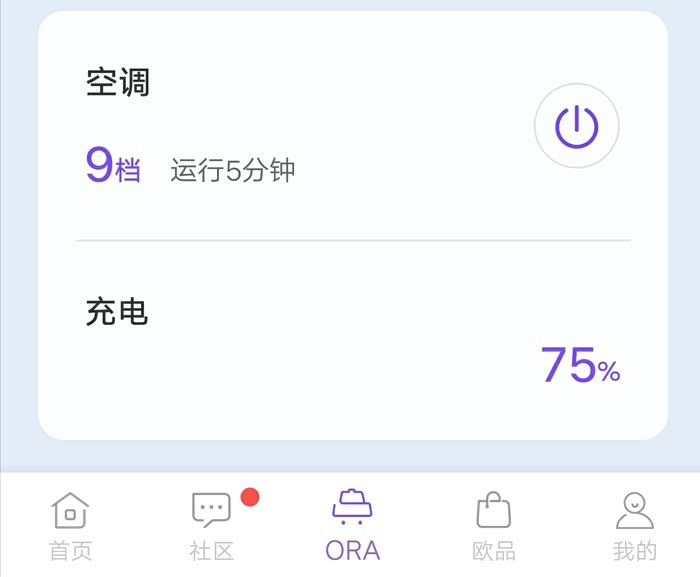The image size is (700, 577).
Task: Tap the home house icon
Action: [x=70, y=510]
